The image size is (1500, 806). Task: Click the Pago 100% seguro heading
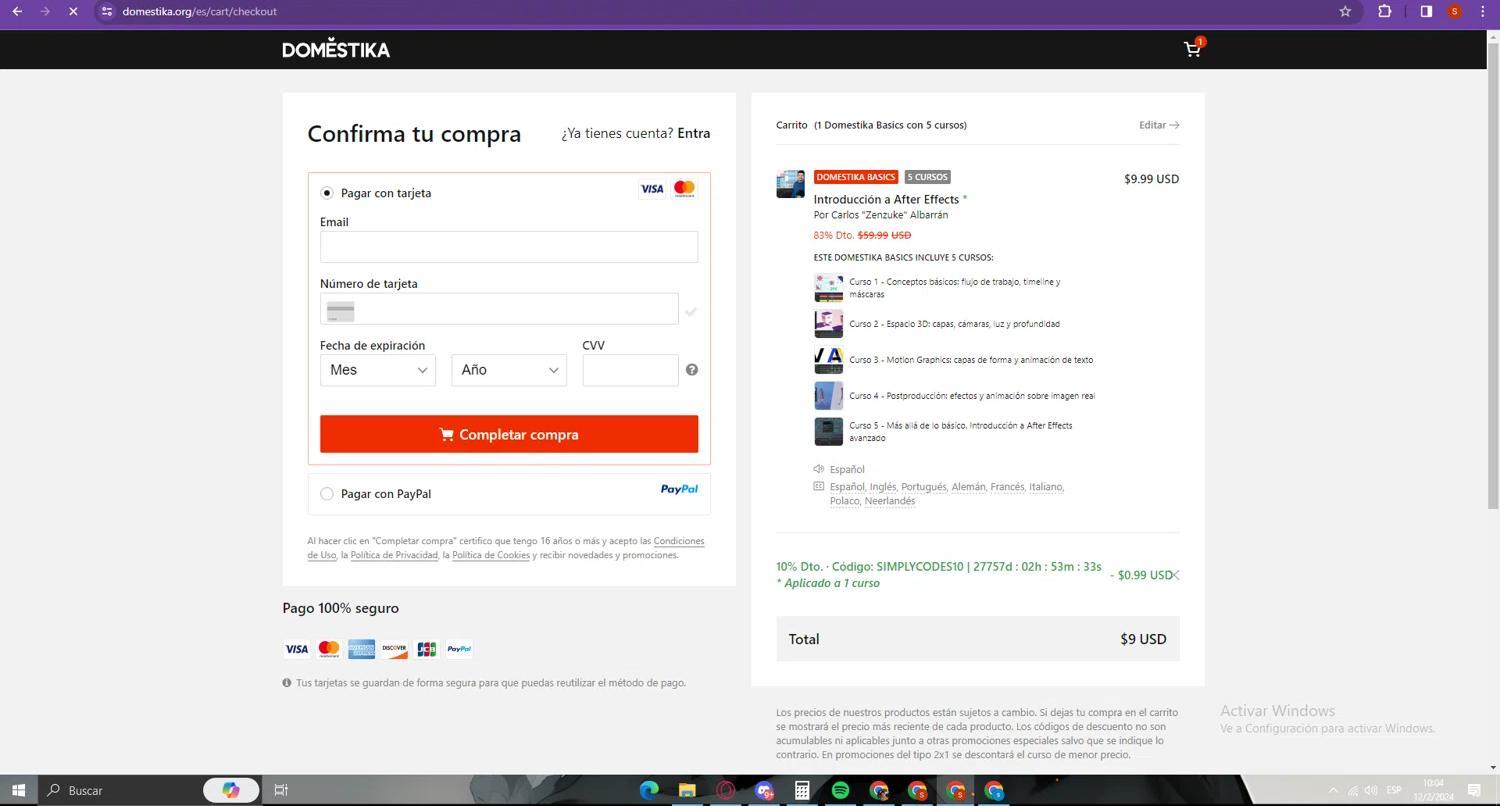click(340, 608)
